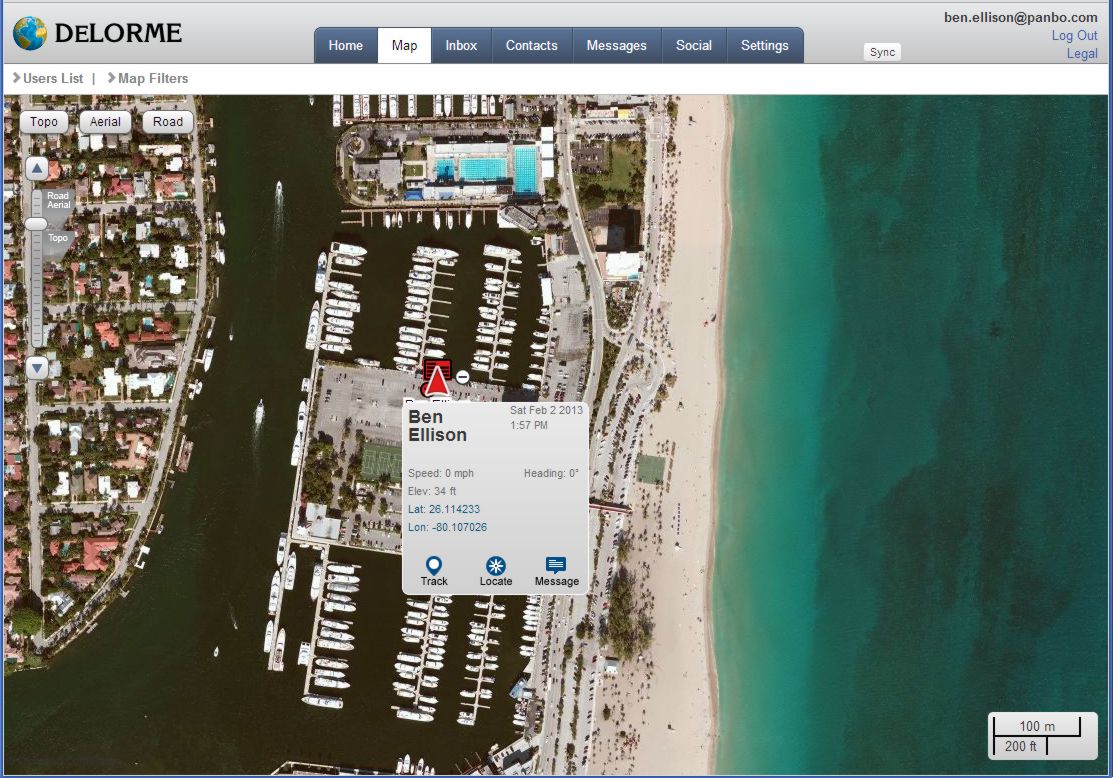
Task: Open the Inbox tab
Action: 461,45
